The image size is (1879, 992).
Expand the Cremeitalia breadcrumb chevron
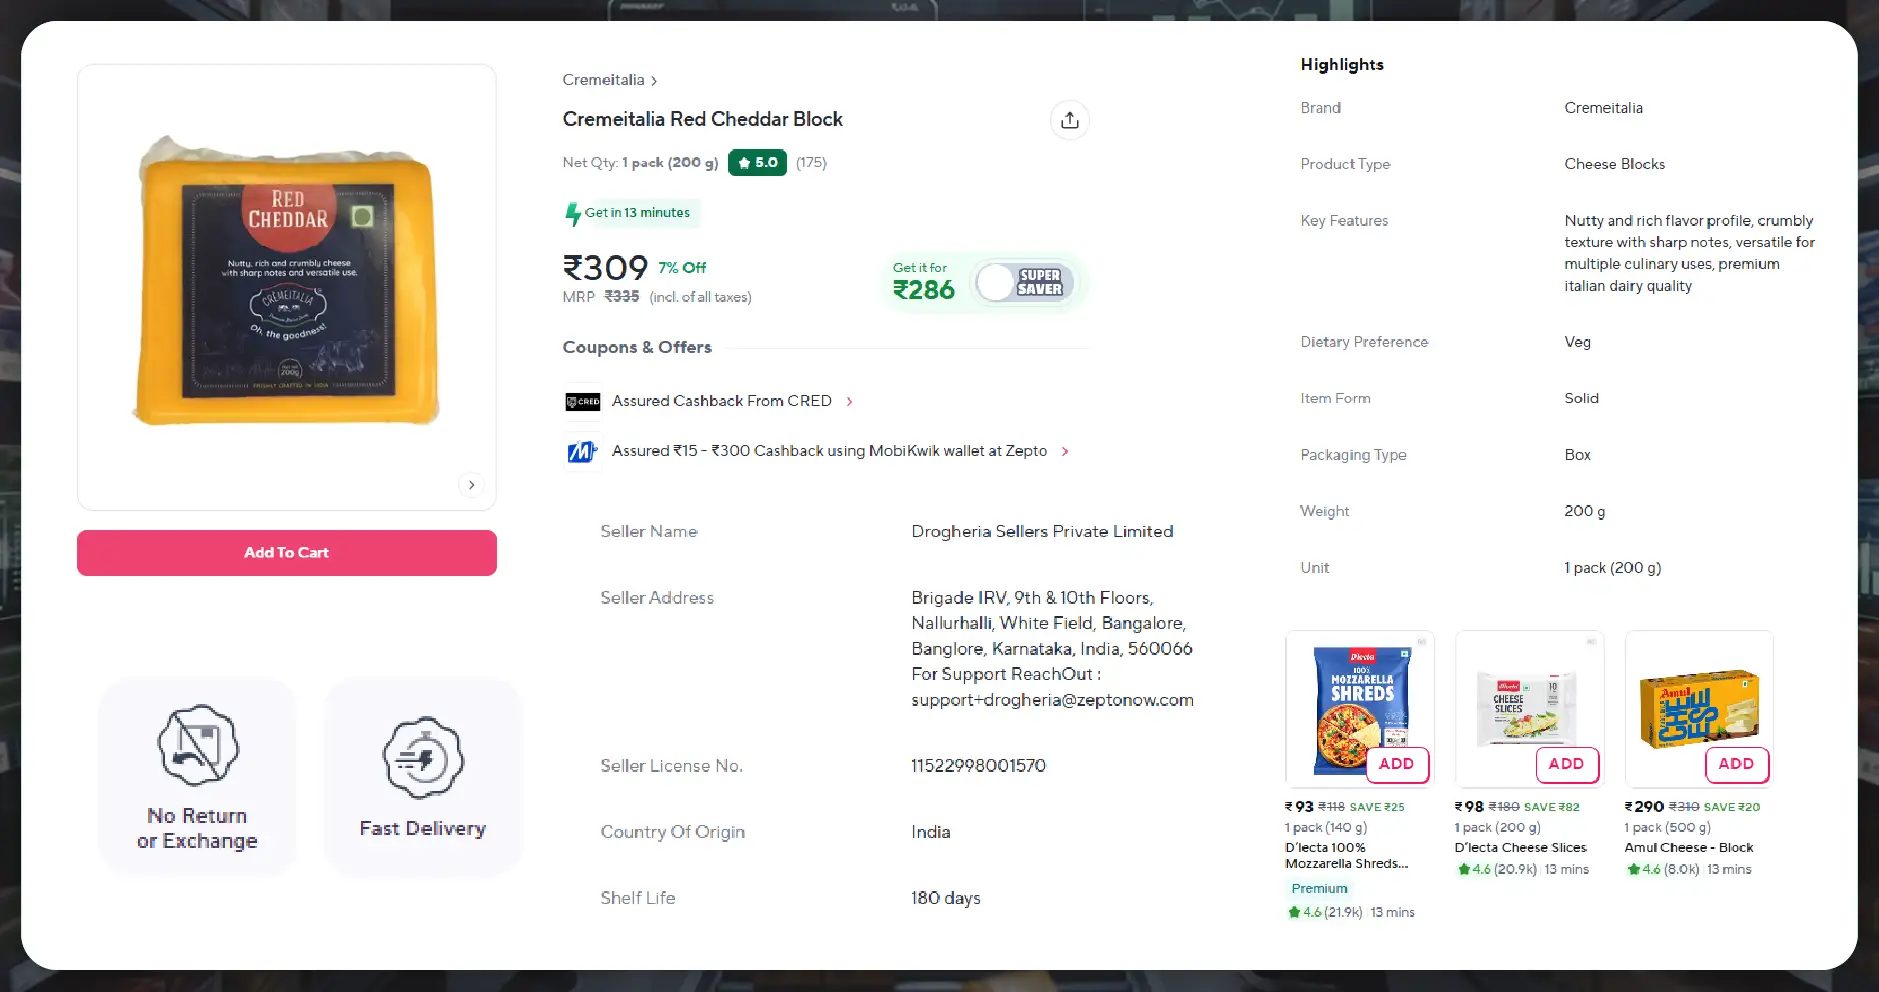[655, 80]
